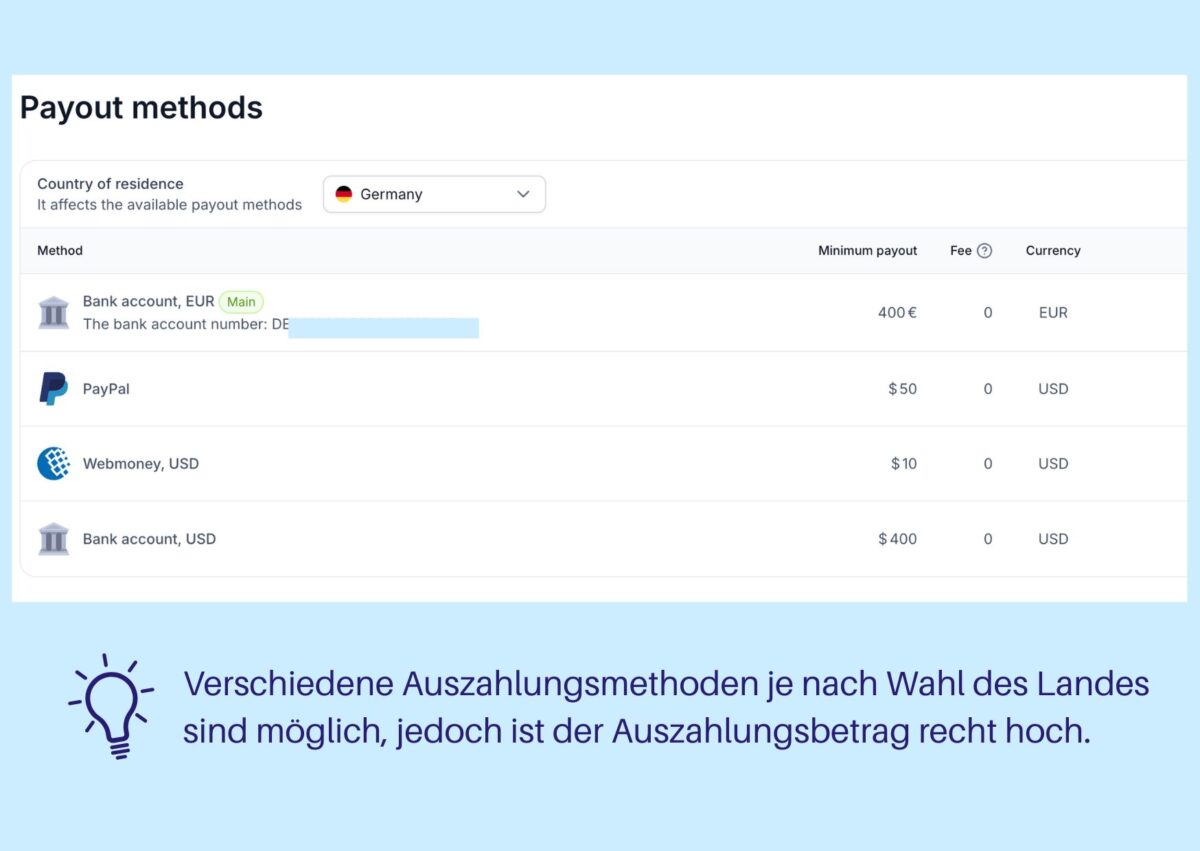Click the Minimum payout column header
1200x851 pixels.
867,251
